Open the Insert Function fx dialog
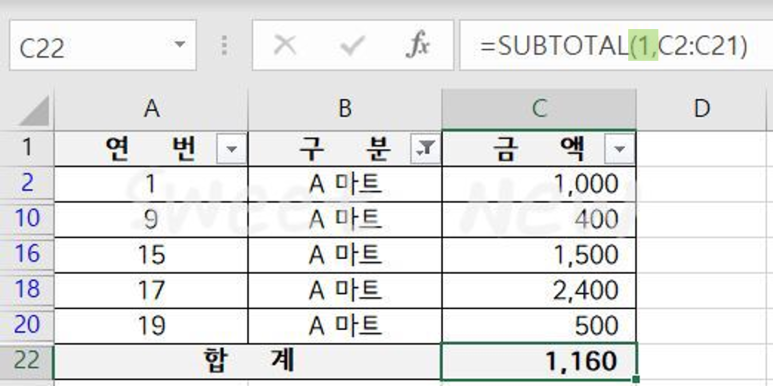 418,46
